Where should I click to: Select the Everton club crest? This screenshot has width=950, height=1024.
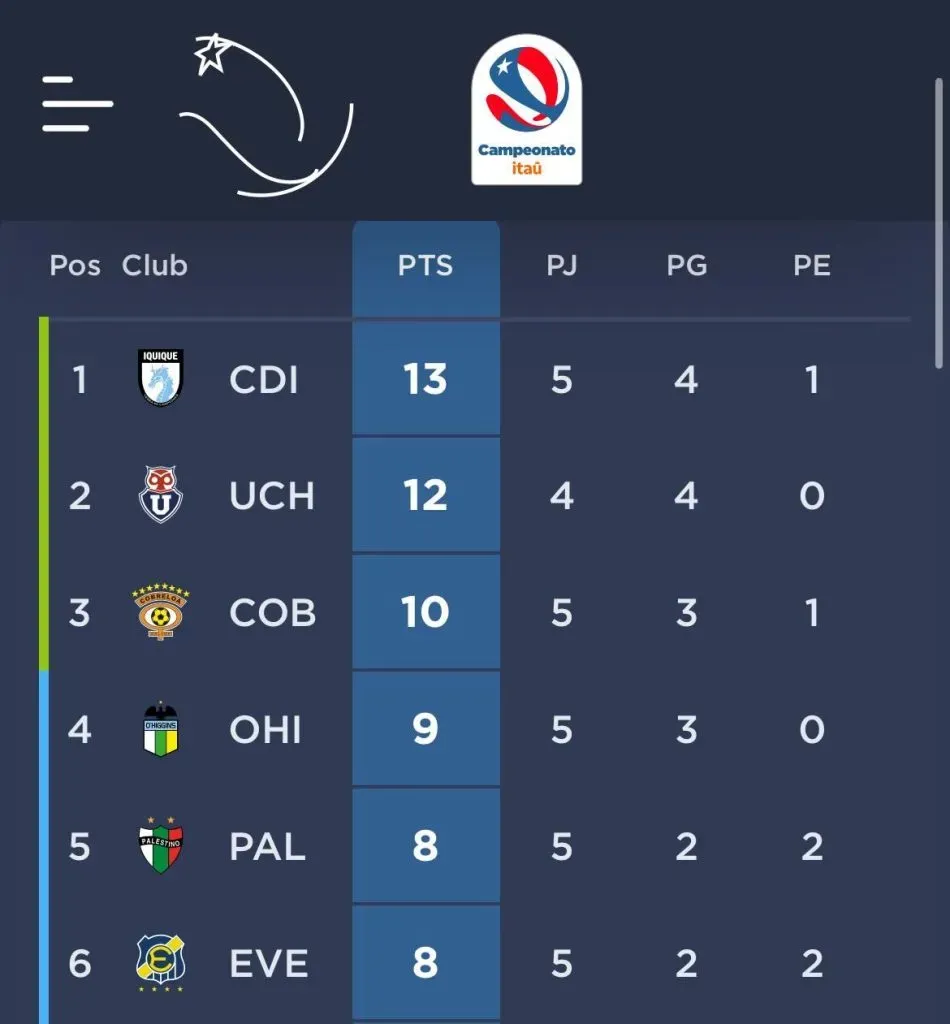tap(161, 963)
